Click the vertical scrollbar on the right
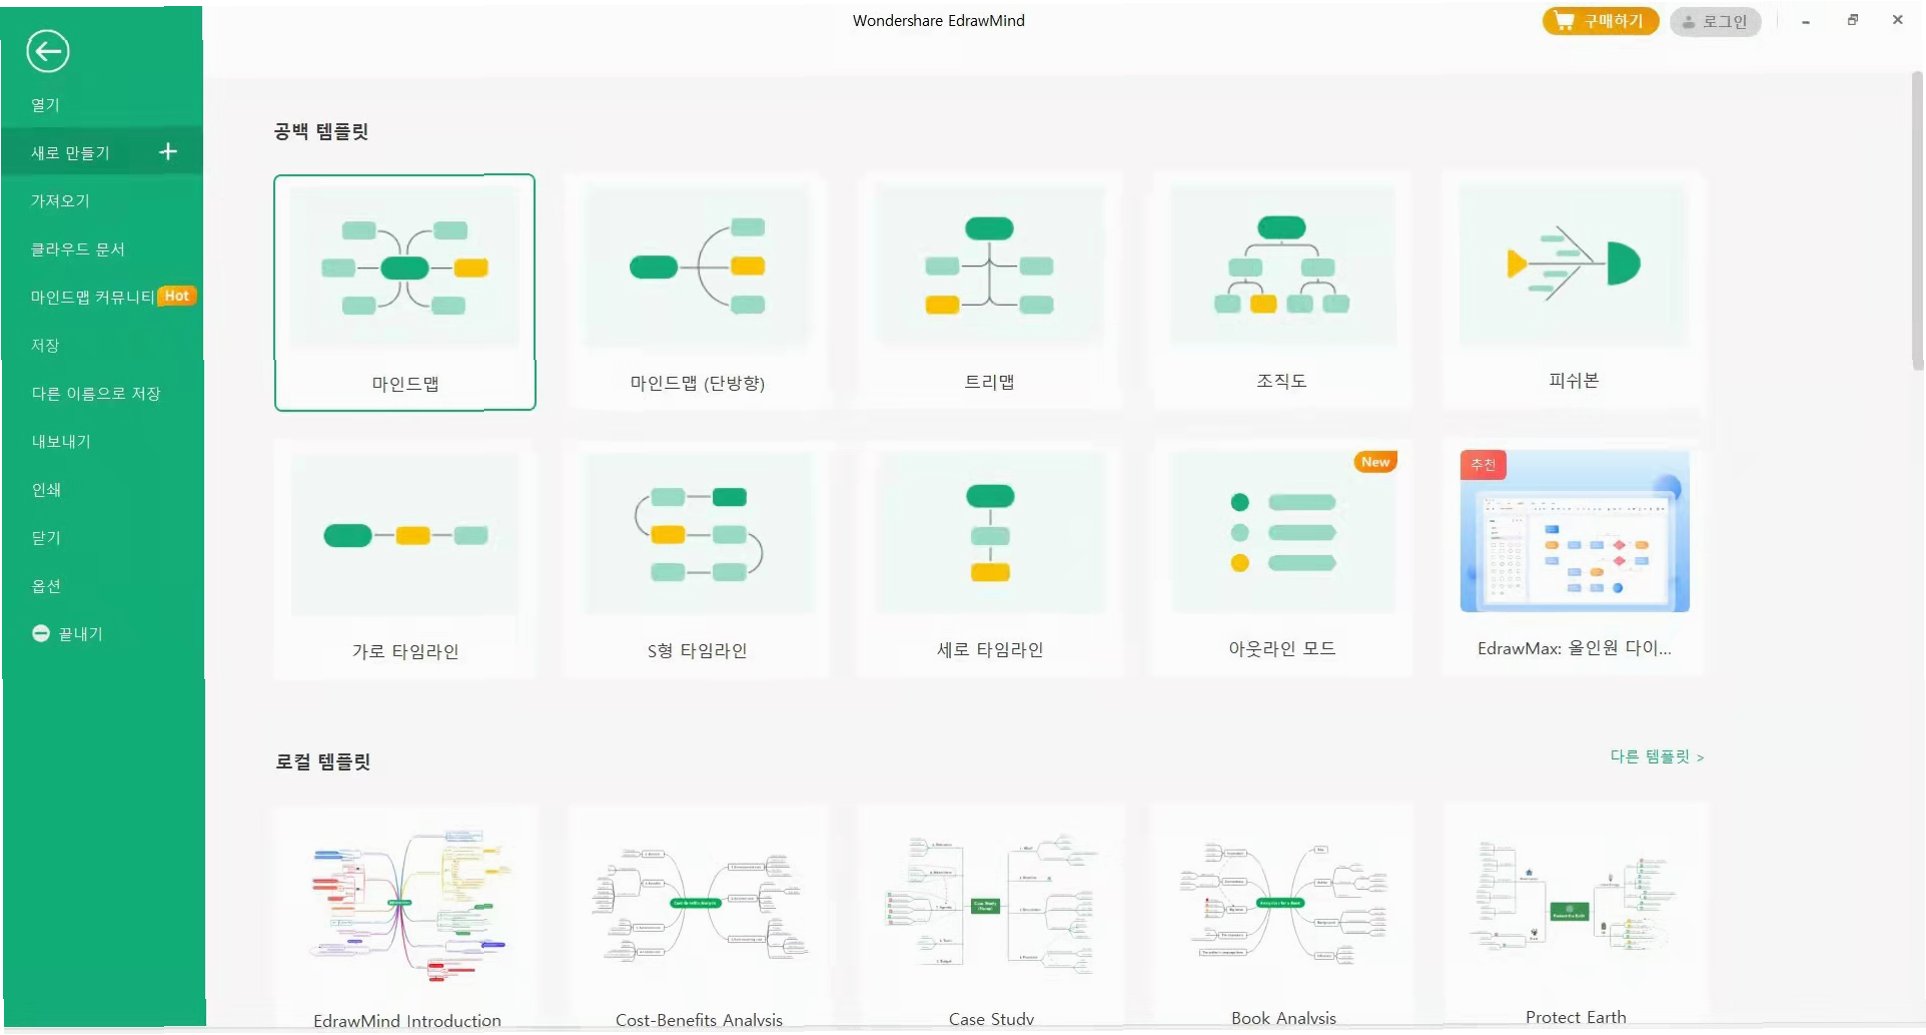The width and height of the screenshot is (1926, 1035). click(1917, 220)
